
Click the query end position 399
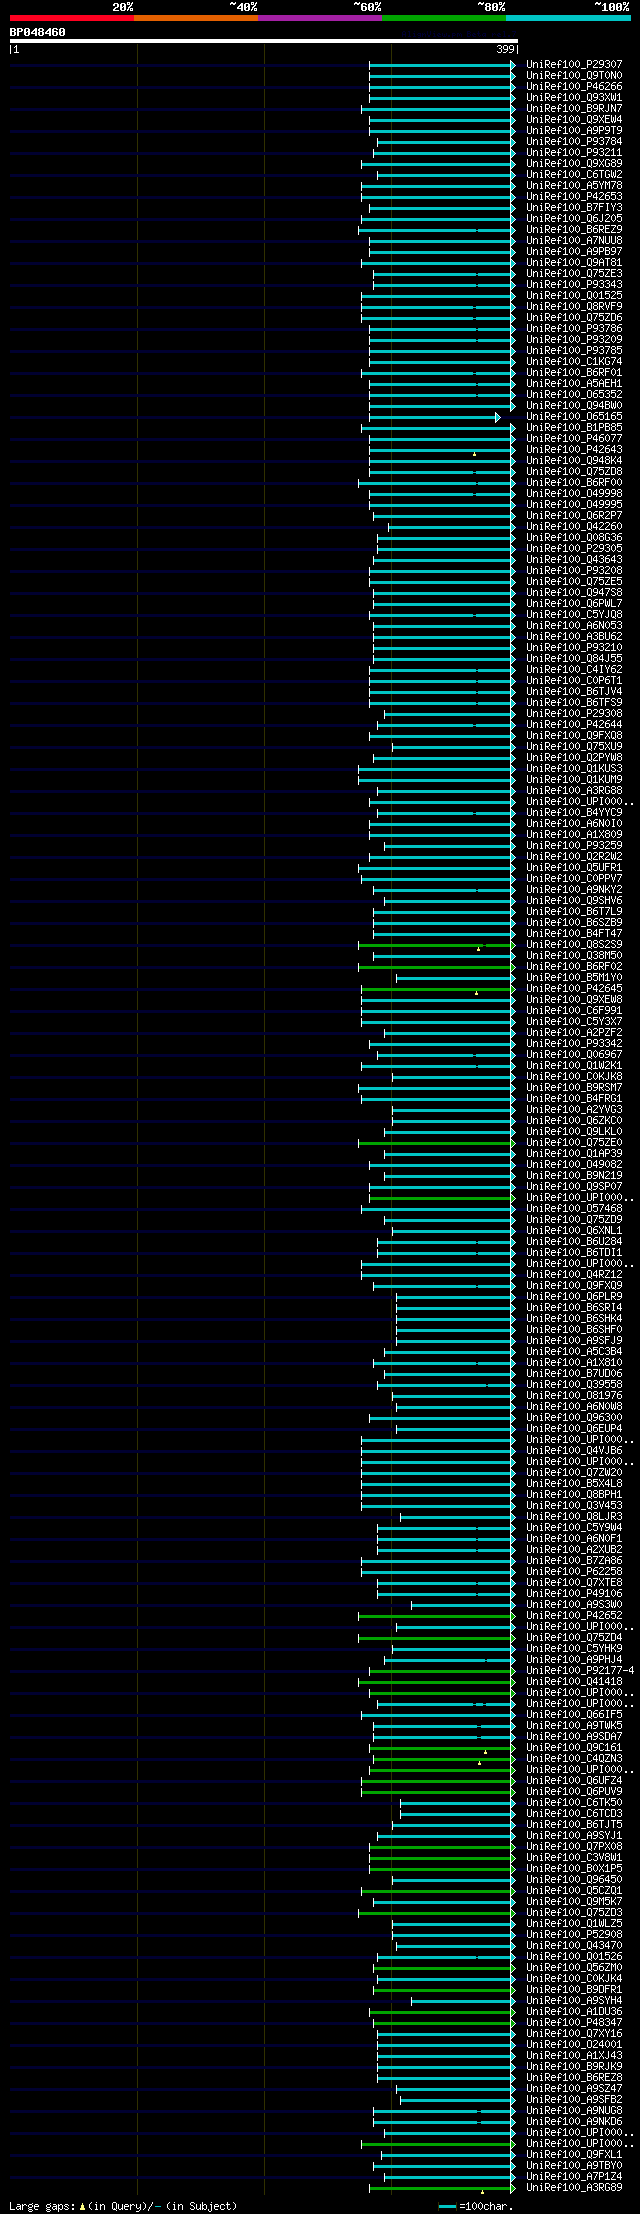click(x=505, y=49)
